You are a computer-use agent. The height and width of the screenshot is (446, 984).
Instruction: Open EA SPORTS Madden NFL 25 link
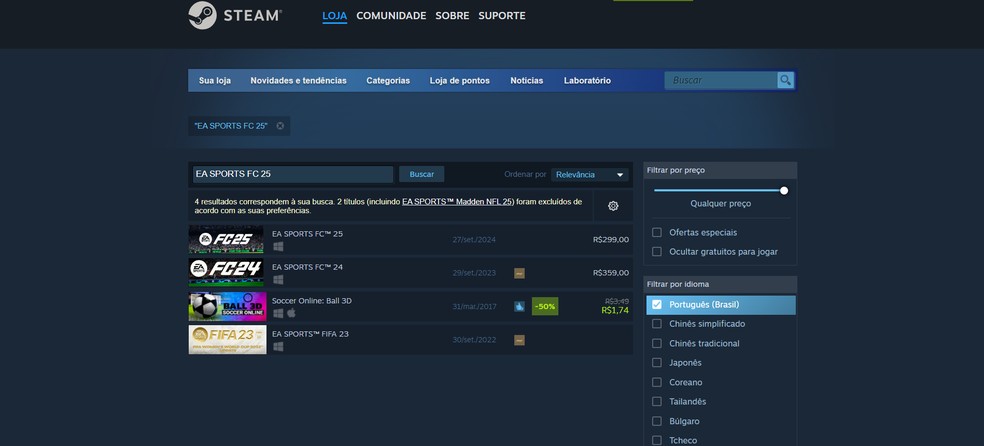[x=457, y=201]
